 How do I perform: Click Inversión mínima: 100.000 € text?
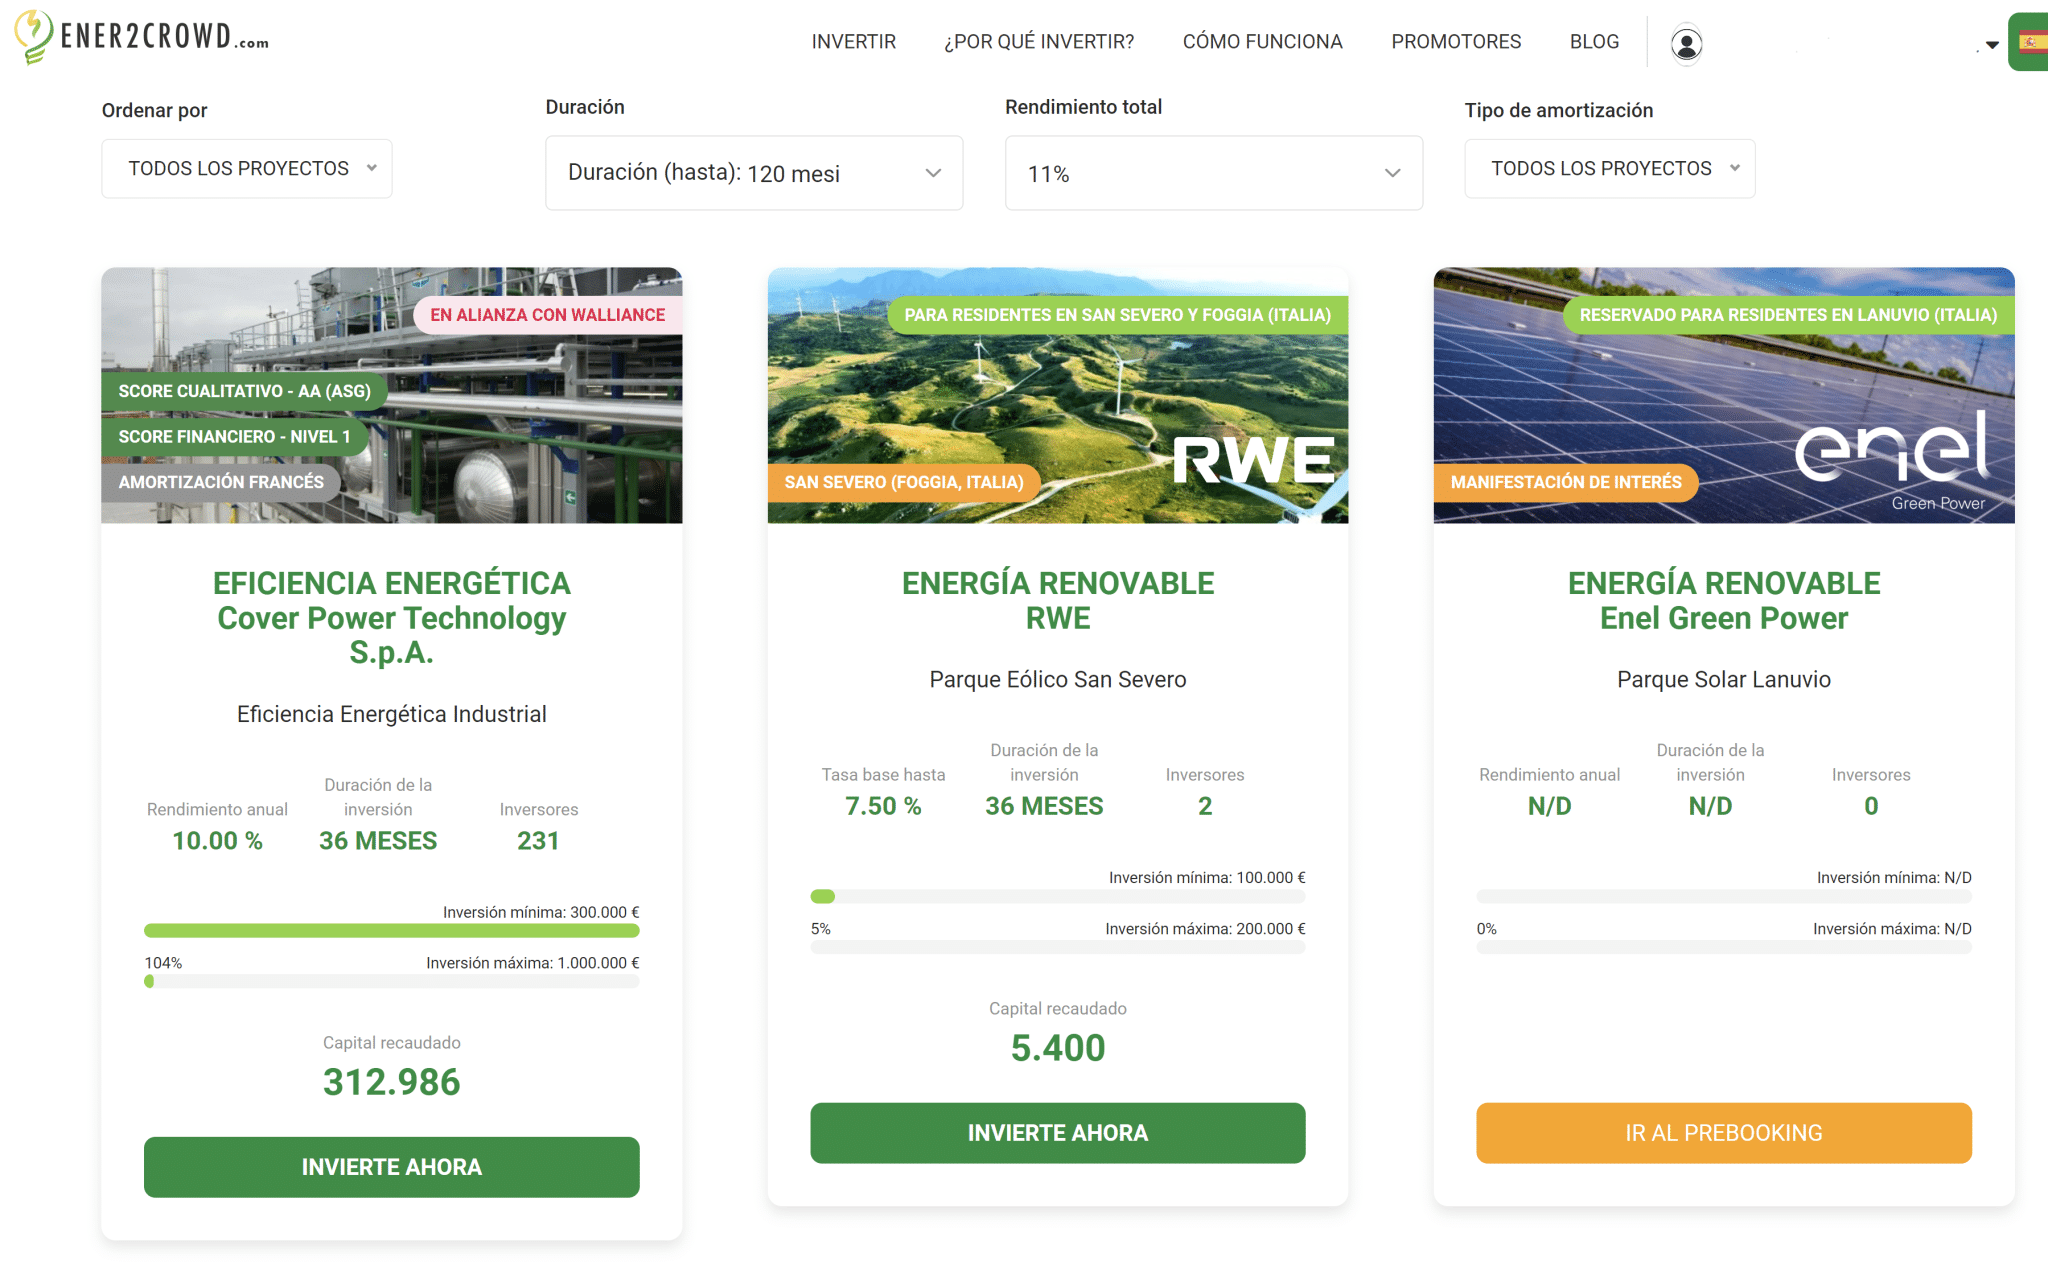(x=1207, y=878)
